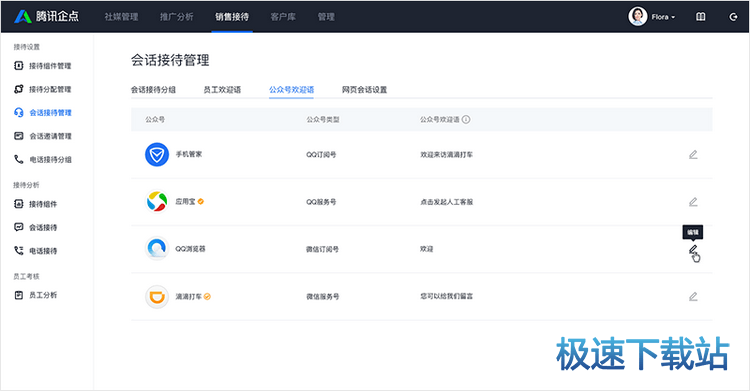The width and height of the screenshot is (750, 391).
Task: Click the 微信订阅号 type cell
Action: [322, 249]
